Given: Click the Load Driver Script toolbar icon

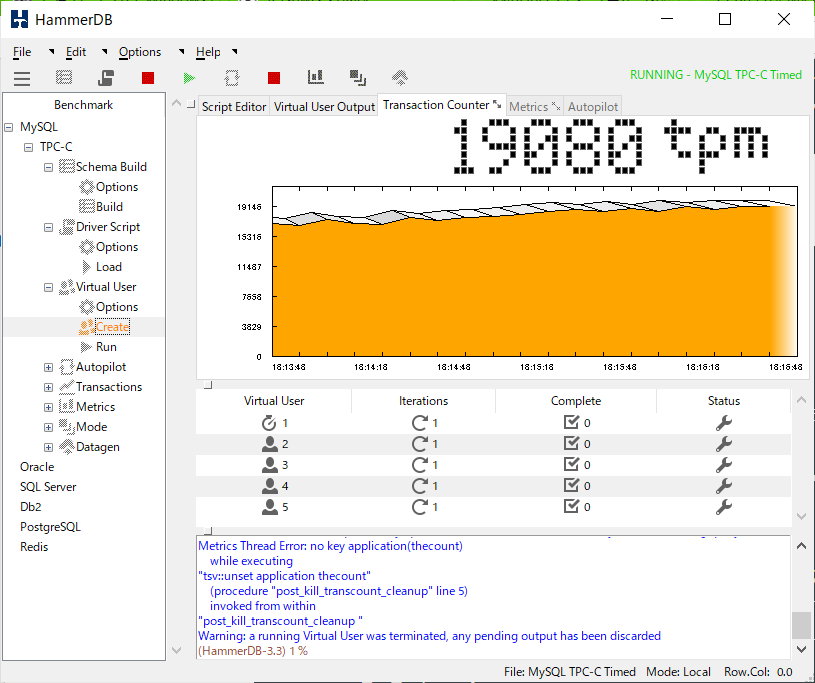Looking at the screenshot, I should pyautogui.click(x=106, y=78).
